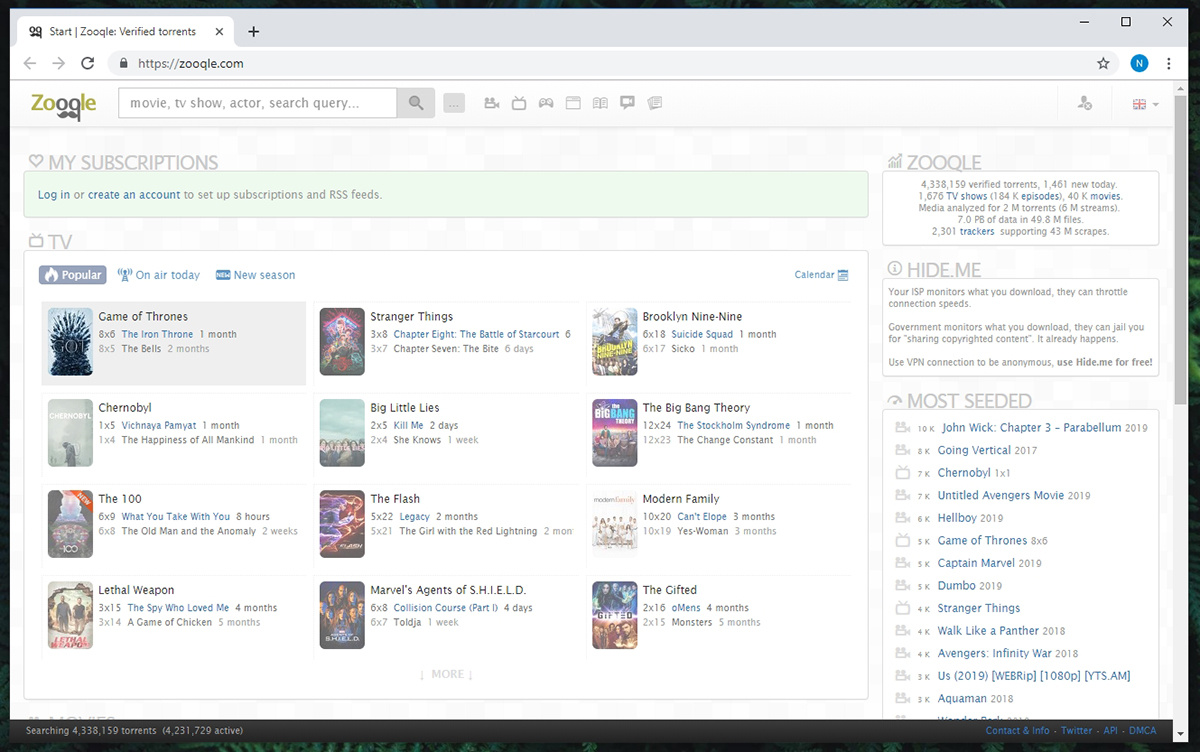Open The Spy Who Loved Me episode
The height and width of the screenshot is (752, 1200).
pos(179,607)
